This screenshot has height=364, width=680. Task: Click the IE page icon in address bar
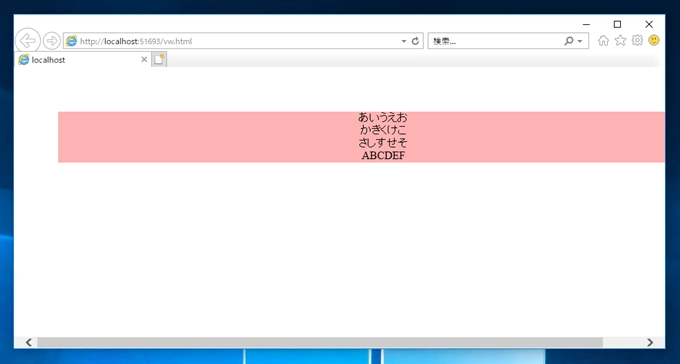tap(71, 41)
